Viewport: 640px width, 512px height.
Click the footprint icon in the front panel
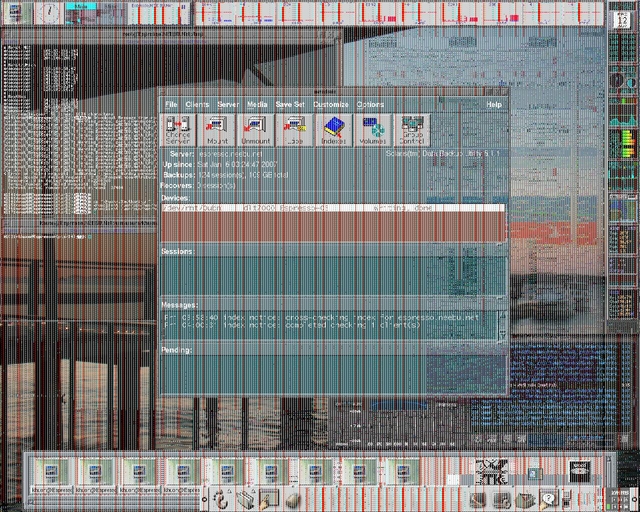221,500
